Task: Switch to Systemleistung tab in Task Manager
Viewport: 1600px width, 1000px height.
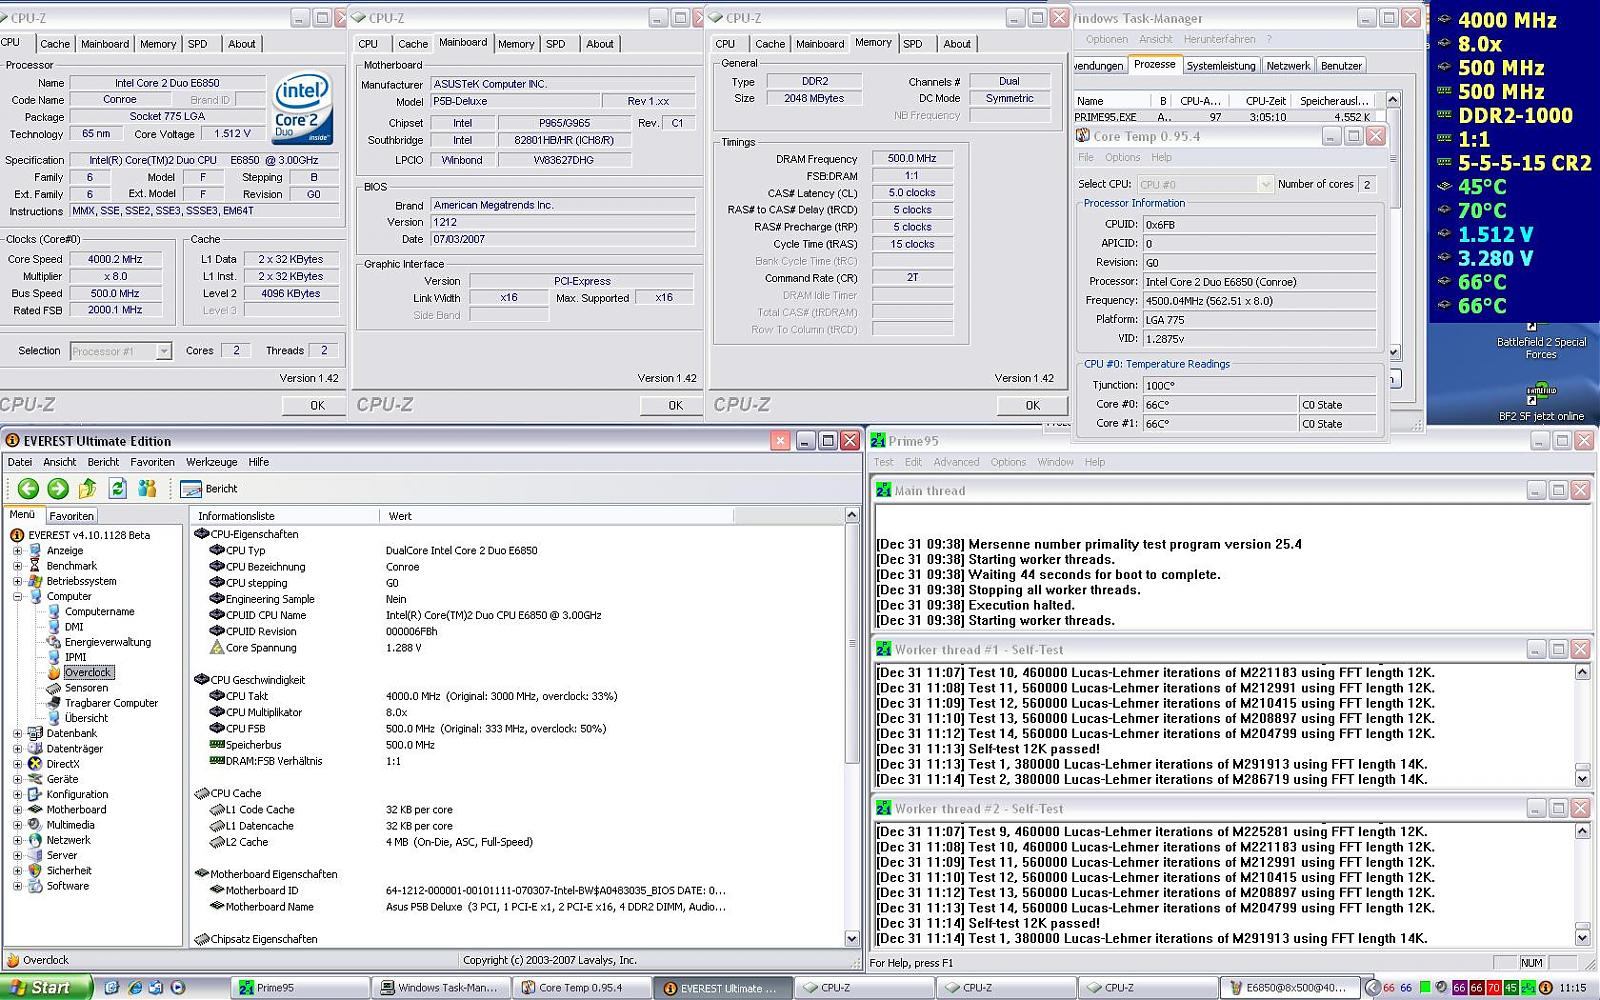Action: (x=1220, y=66)
